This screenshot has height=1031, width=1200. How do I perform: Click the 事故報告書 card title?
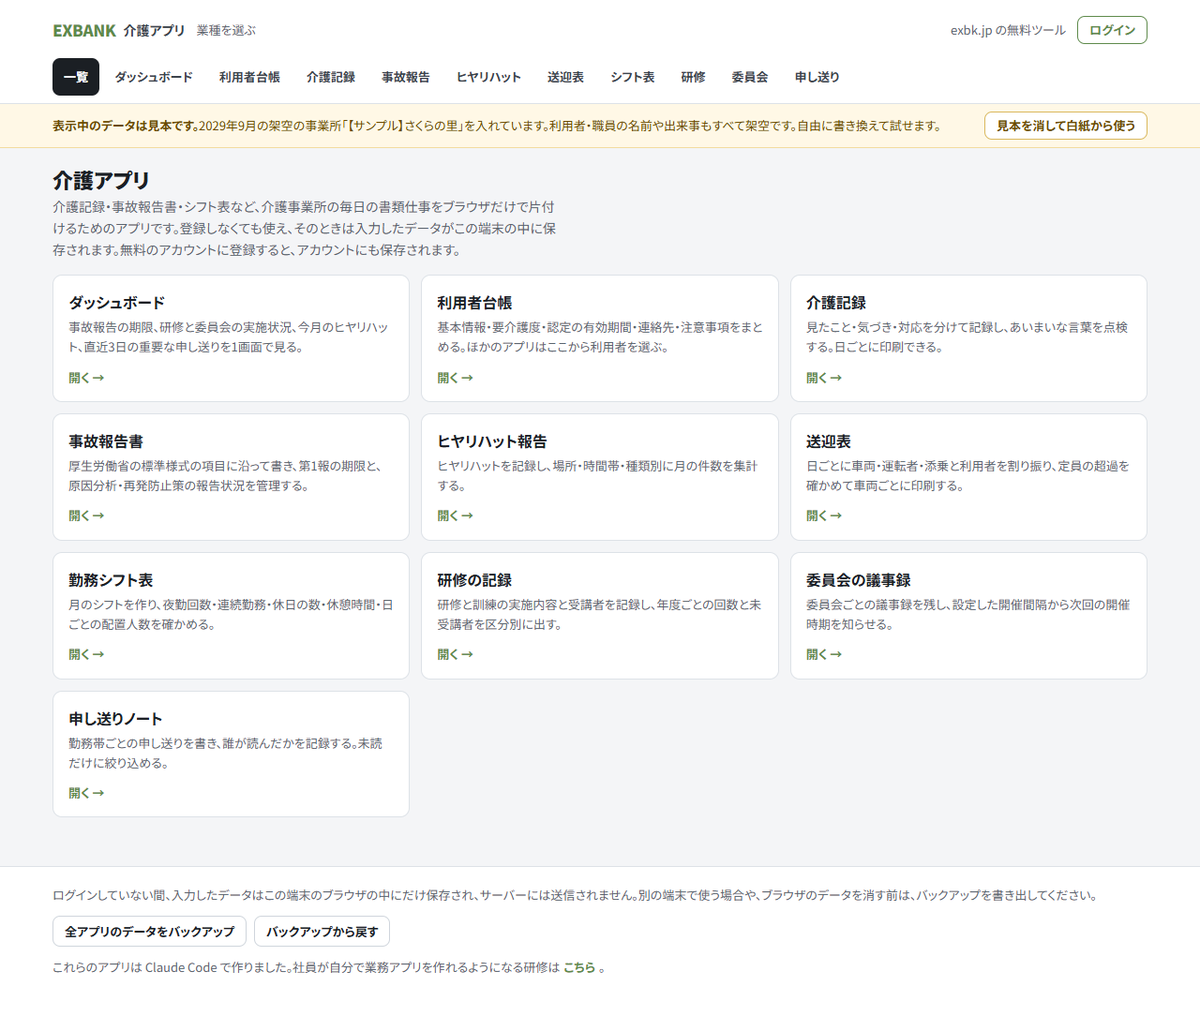coord(106,441)
